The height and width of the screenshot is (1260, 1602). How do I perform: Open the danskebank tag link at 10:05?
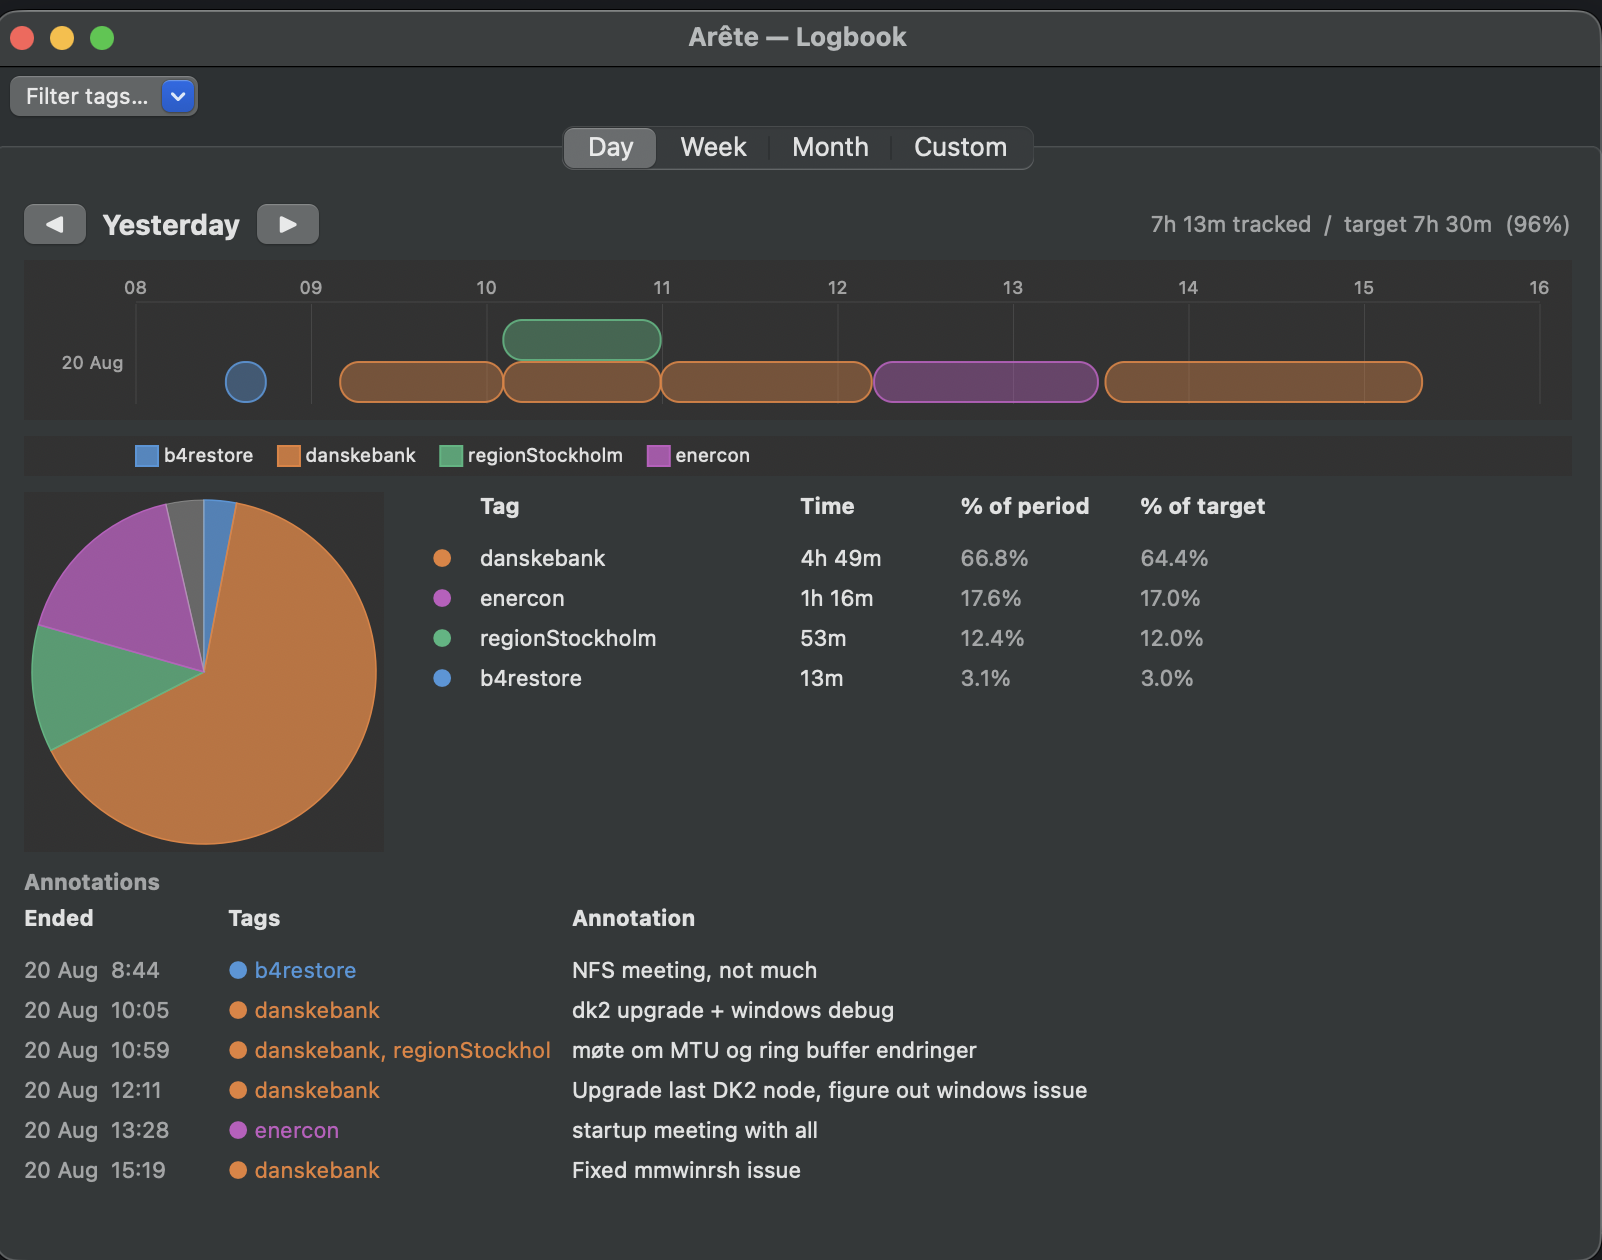coord(317,1010)
